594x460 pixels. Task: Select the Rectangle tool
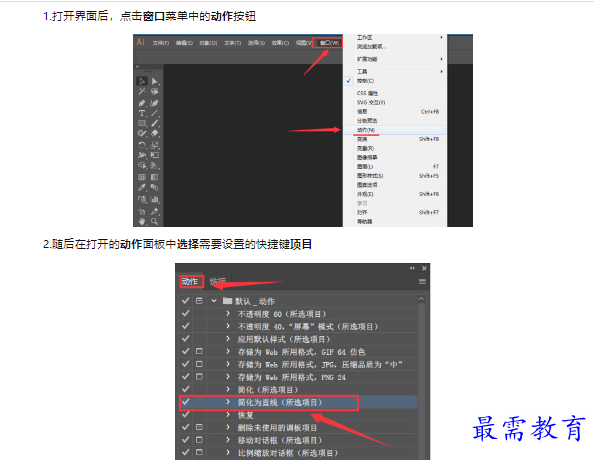[x=142, y=123]
